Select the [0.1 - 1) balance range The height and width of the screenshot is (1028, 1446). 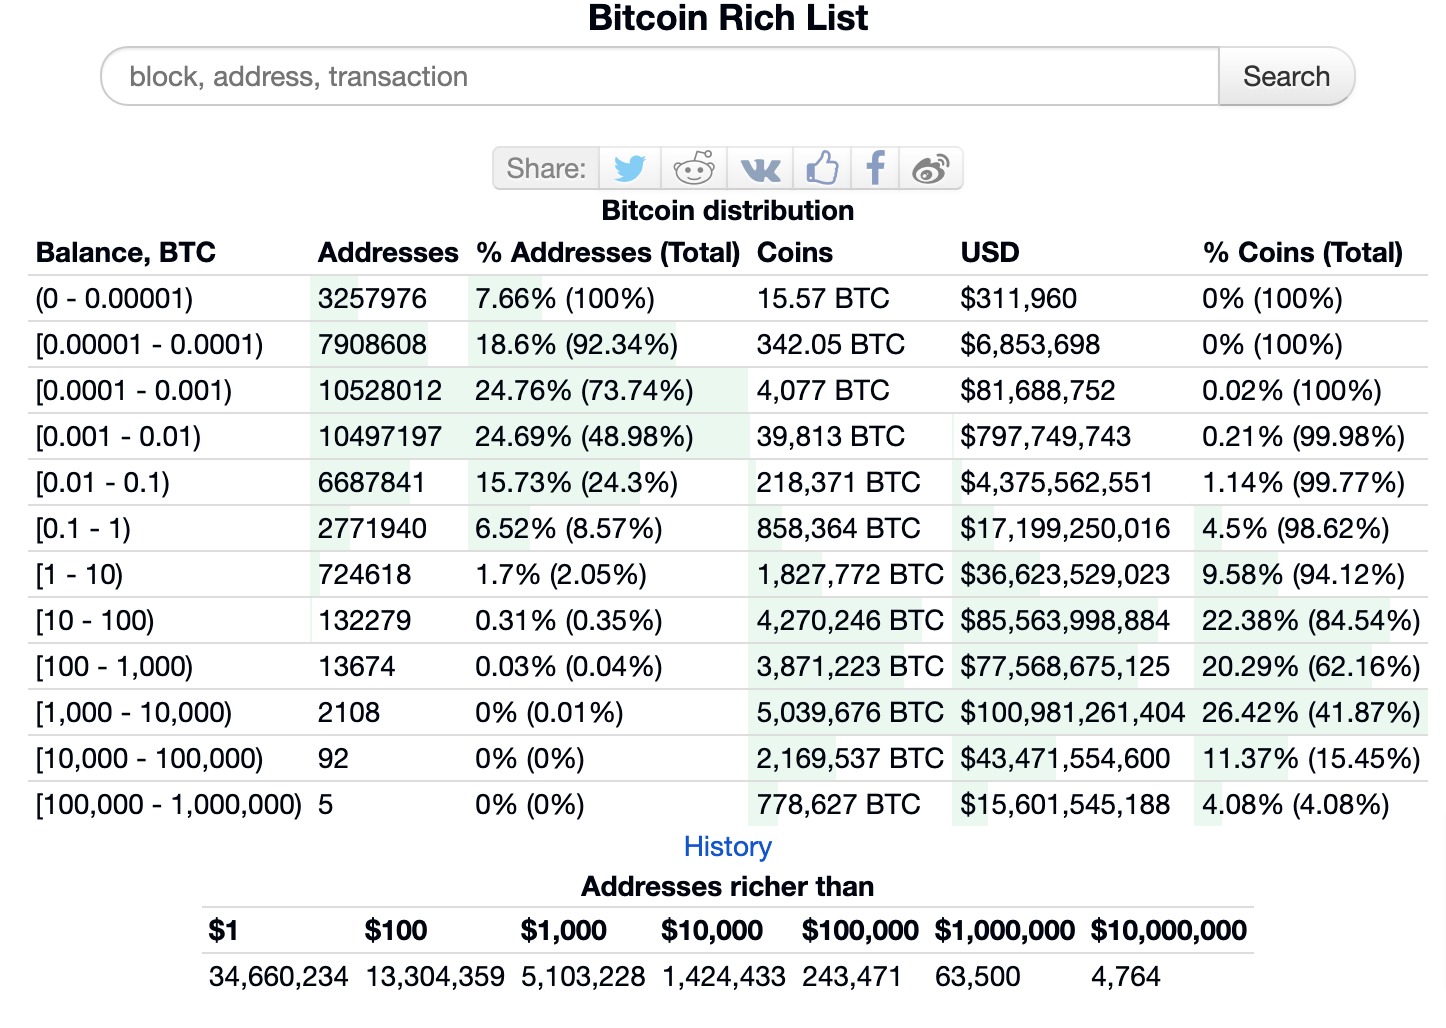(83, 528)
